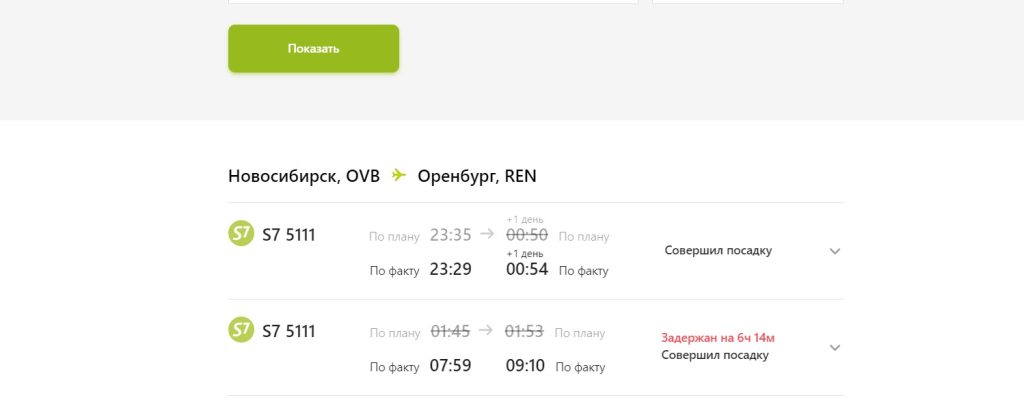Click the actual arrival time 00:54

click(527, 269)
